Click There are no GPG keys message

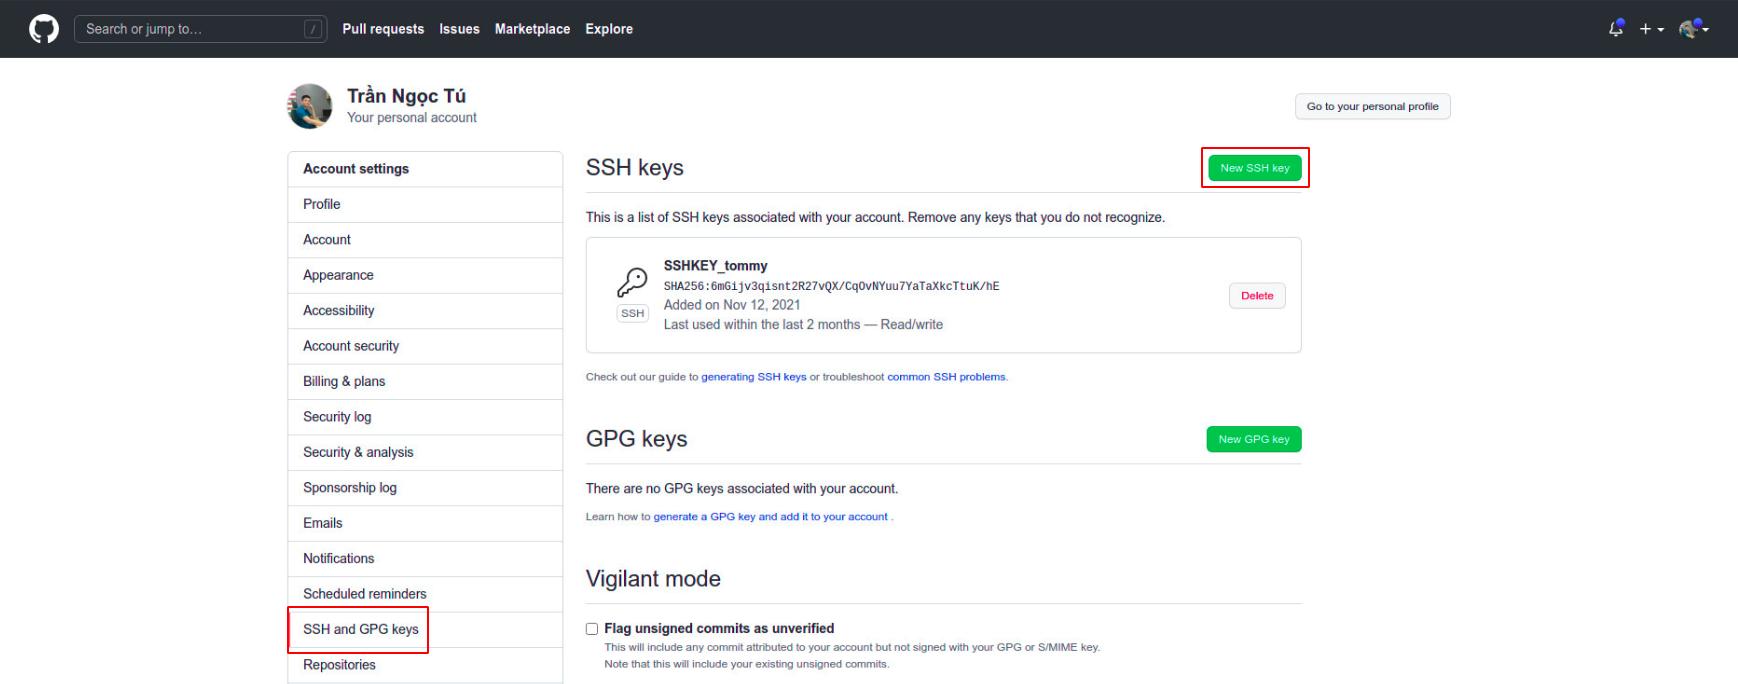pos(742,489)
